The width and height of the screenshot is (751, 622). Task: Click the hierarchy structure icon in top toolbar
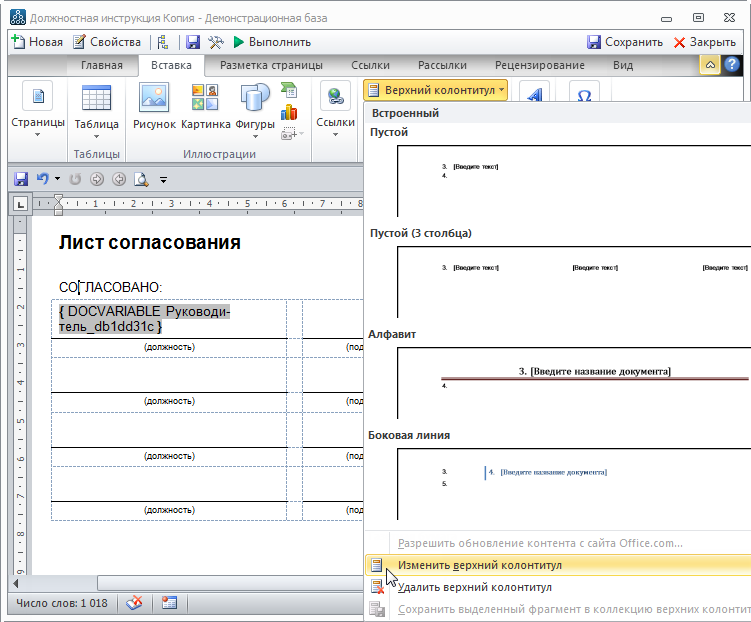pyautogui.click(x=163, y=42)
